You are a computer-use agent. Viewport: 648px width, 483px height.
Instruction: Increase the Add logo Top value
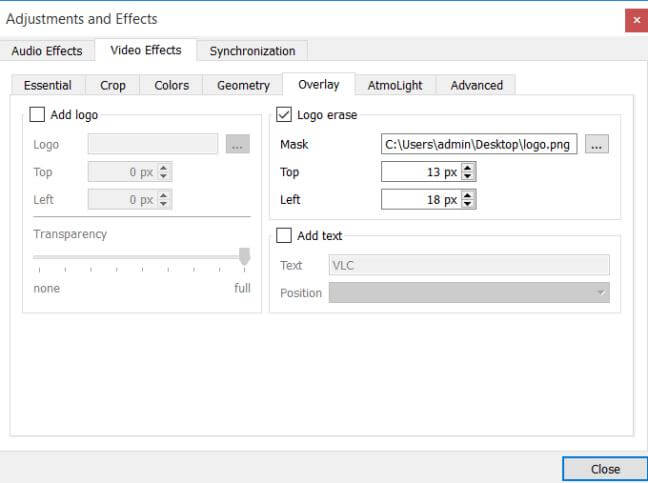[164, 168]
